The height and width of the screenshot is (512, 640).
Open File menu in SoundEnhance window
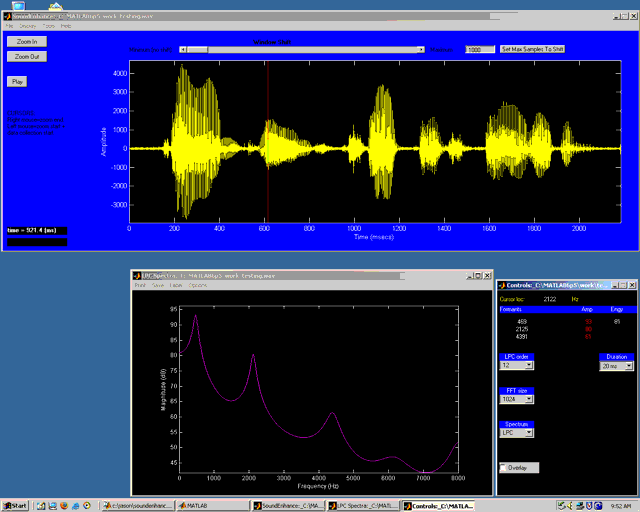click(x=10, y=25)
